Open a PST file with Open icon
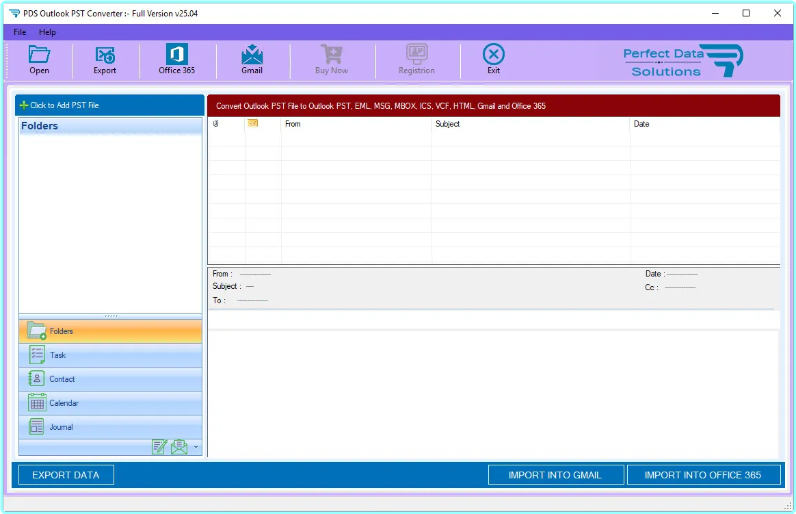The height and width of the screenshot is (514, 796). tap(39, 60)
